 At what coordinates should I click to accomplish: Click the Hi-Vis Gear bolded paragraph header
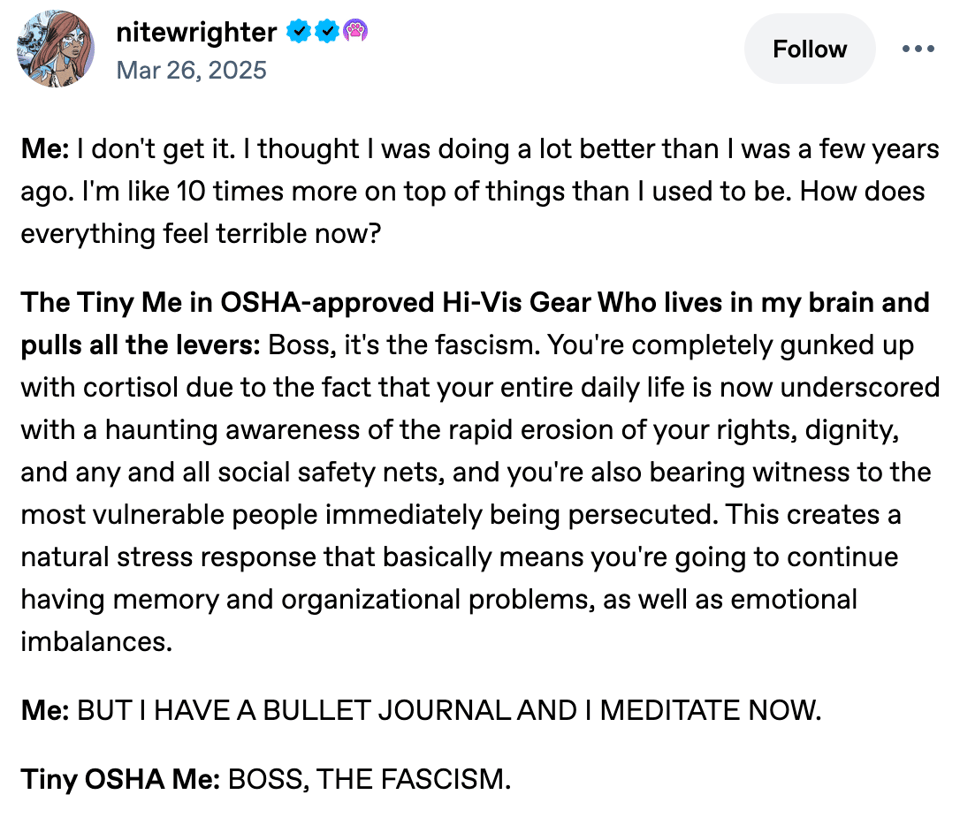coord(400,302)
